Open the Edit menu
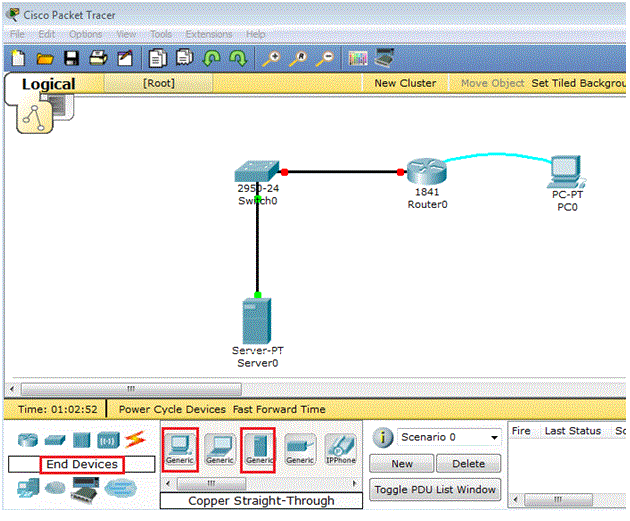This screenshot has height=521, width=630. click(x=47, y=34)
